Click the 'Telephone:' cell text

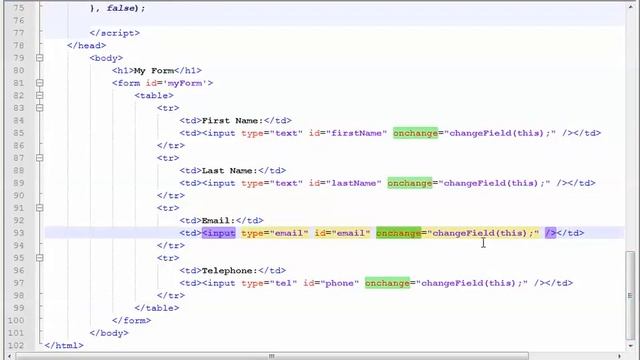point(230,271)
